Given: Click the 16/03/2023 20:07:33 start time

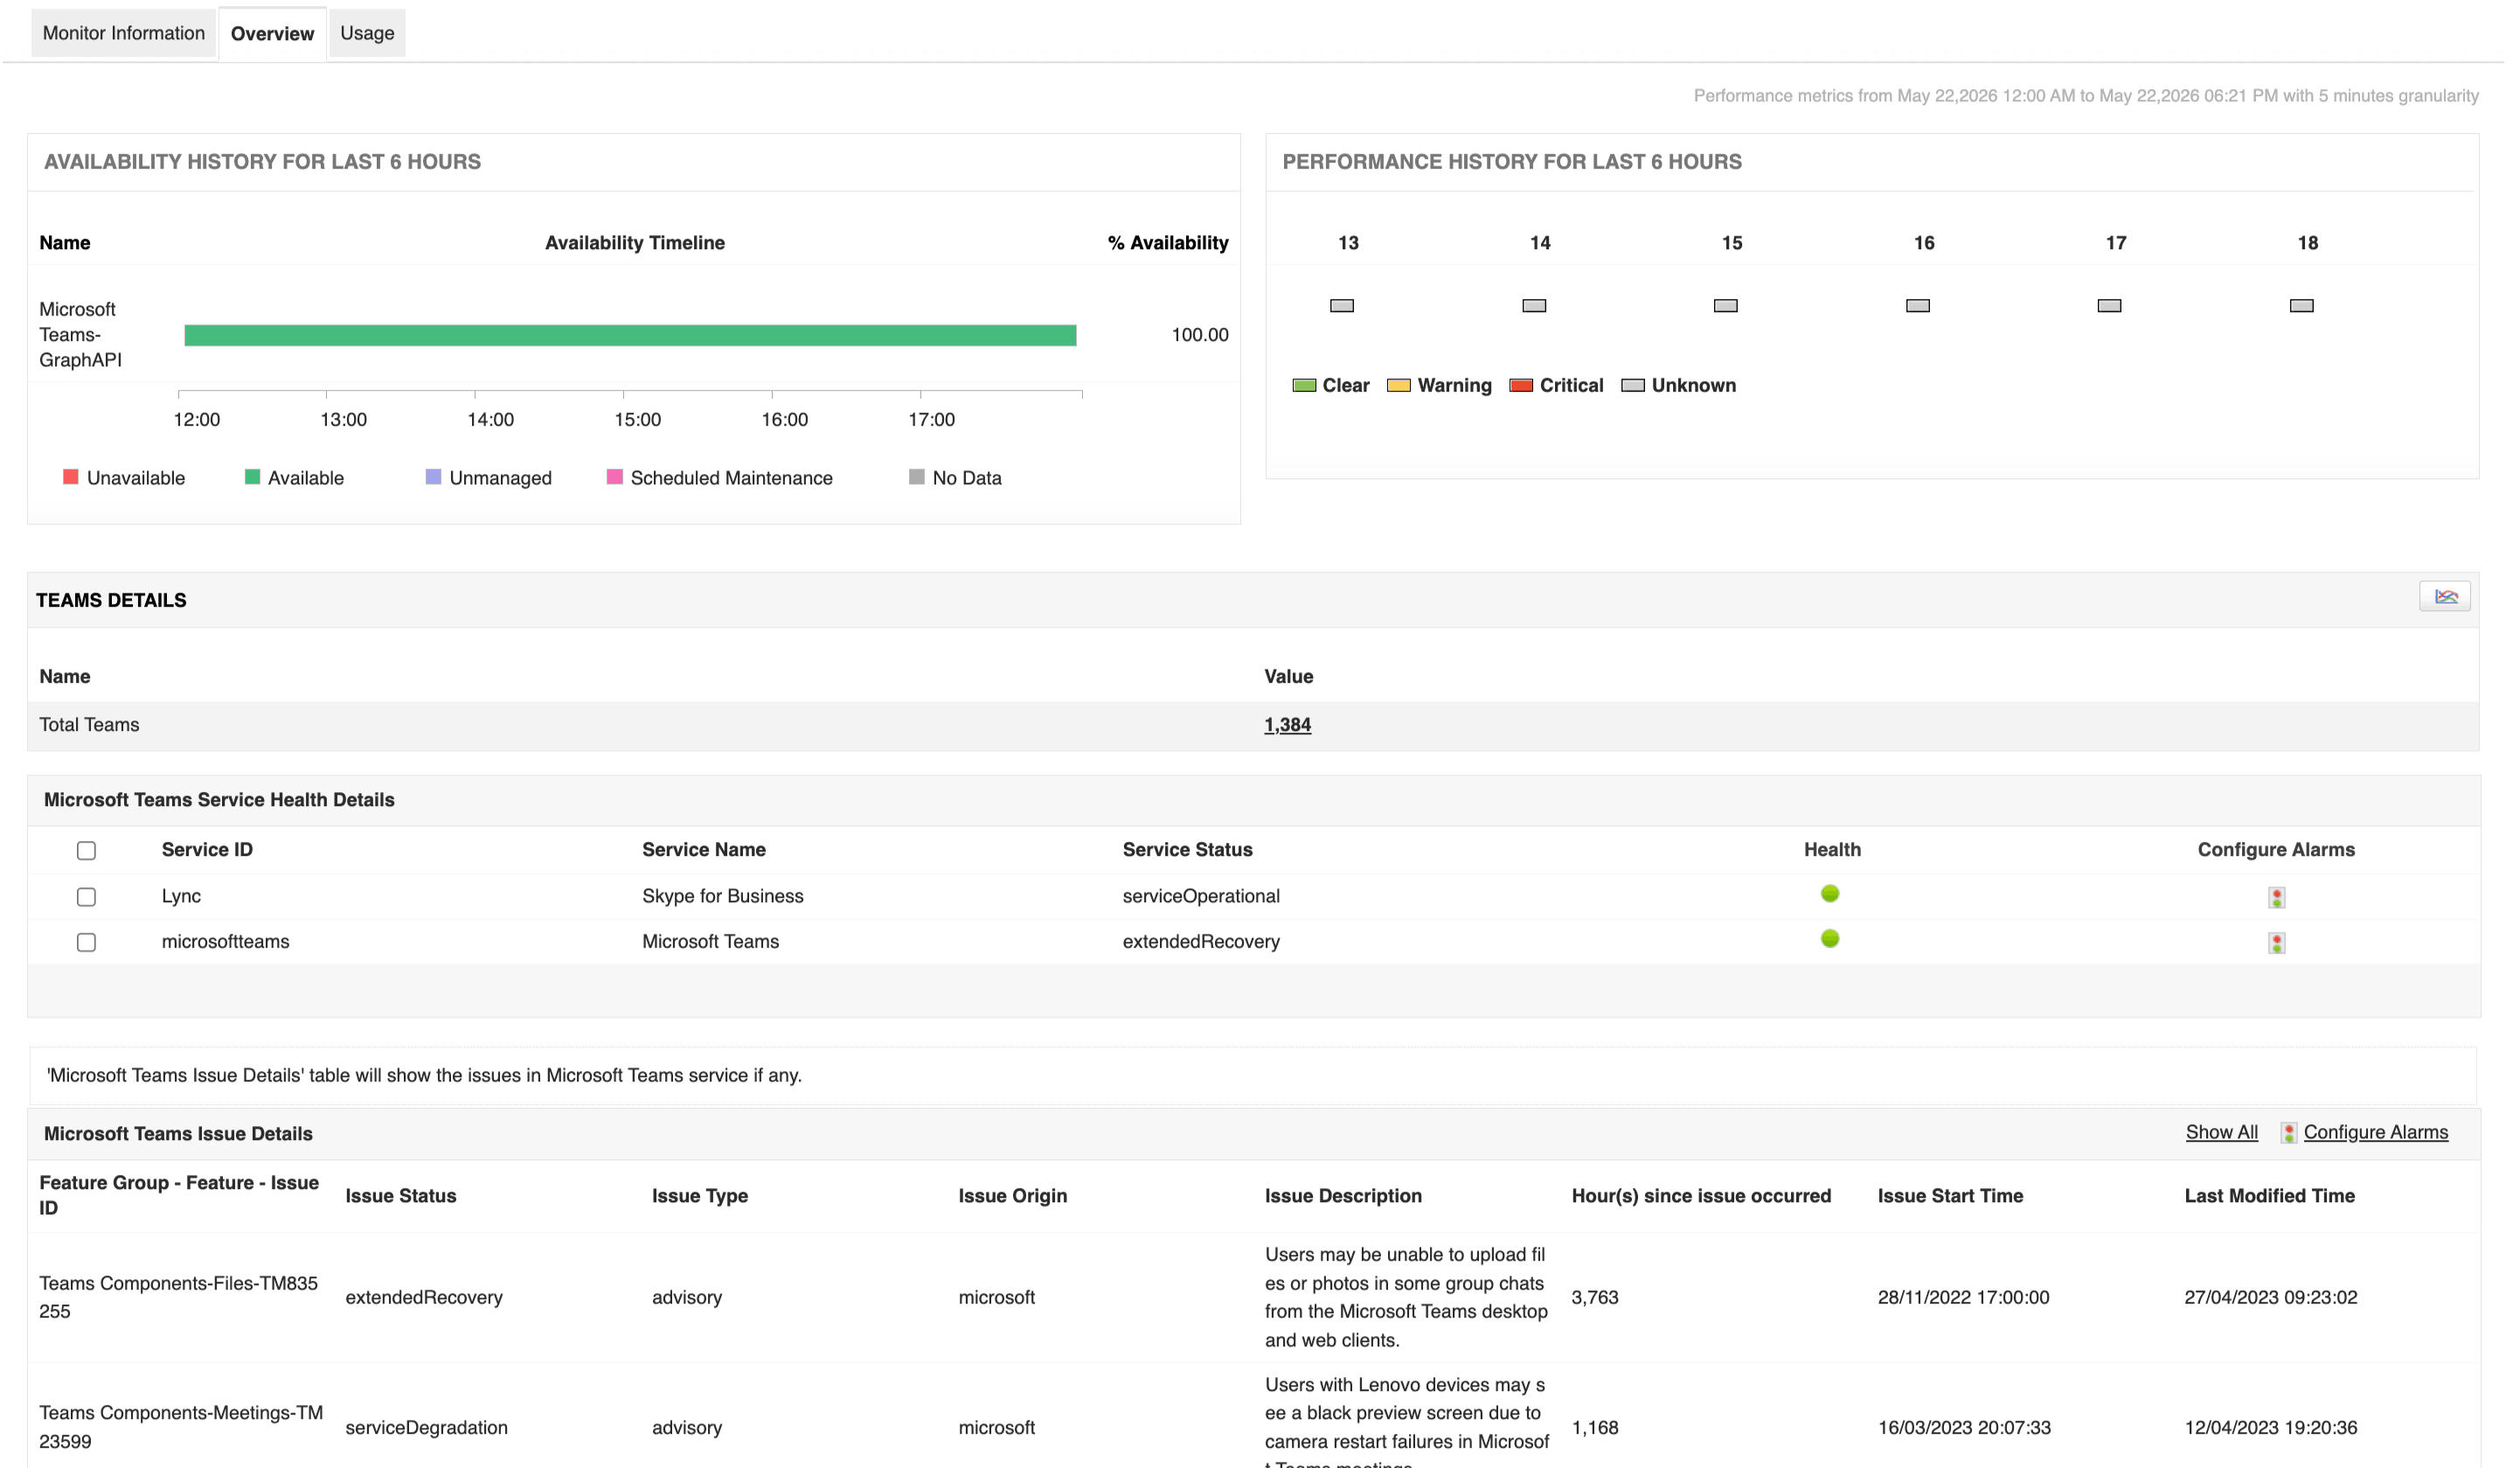Looking at the screenshot, I should [1963, 1427].
